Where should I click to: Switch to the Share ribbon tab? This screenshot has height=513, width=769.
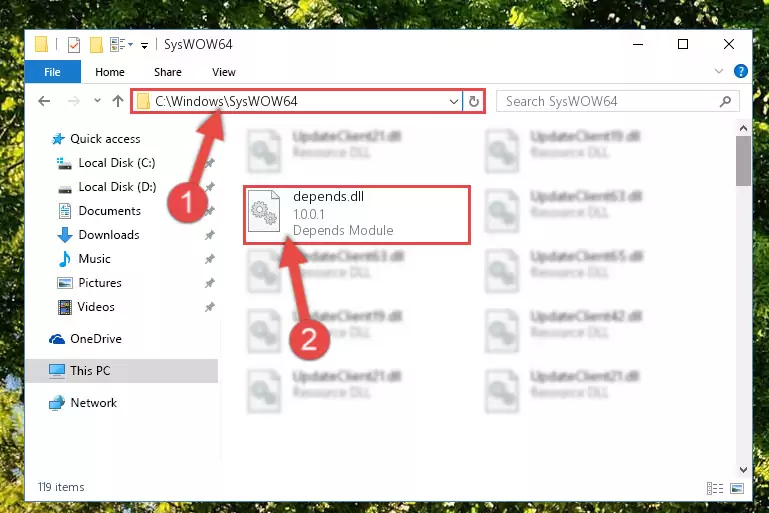(168, 72)
